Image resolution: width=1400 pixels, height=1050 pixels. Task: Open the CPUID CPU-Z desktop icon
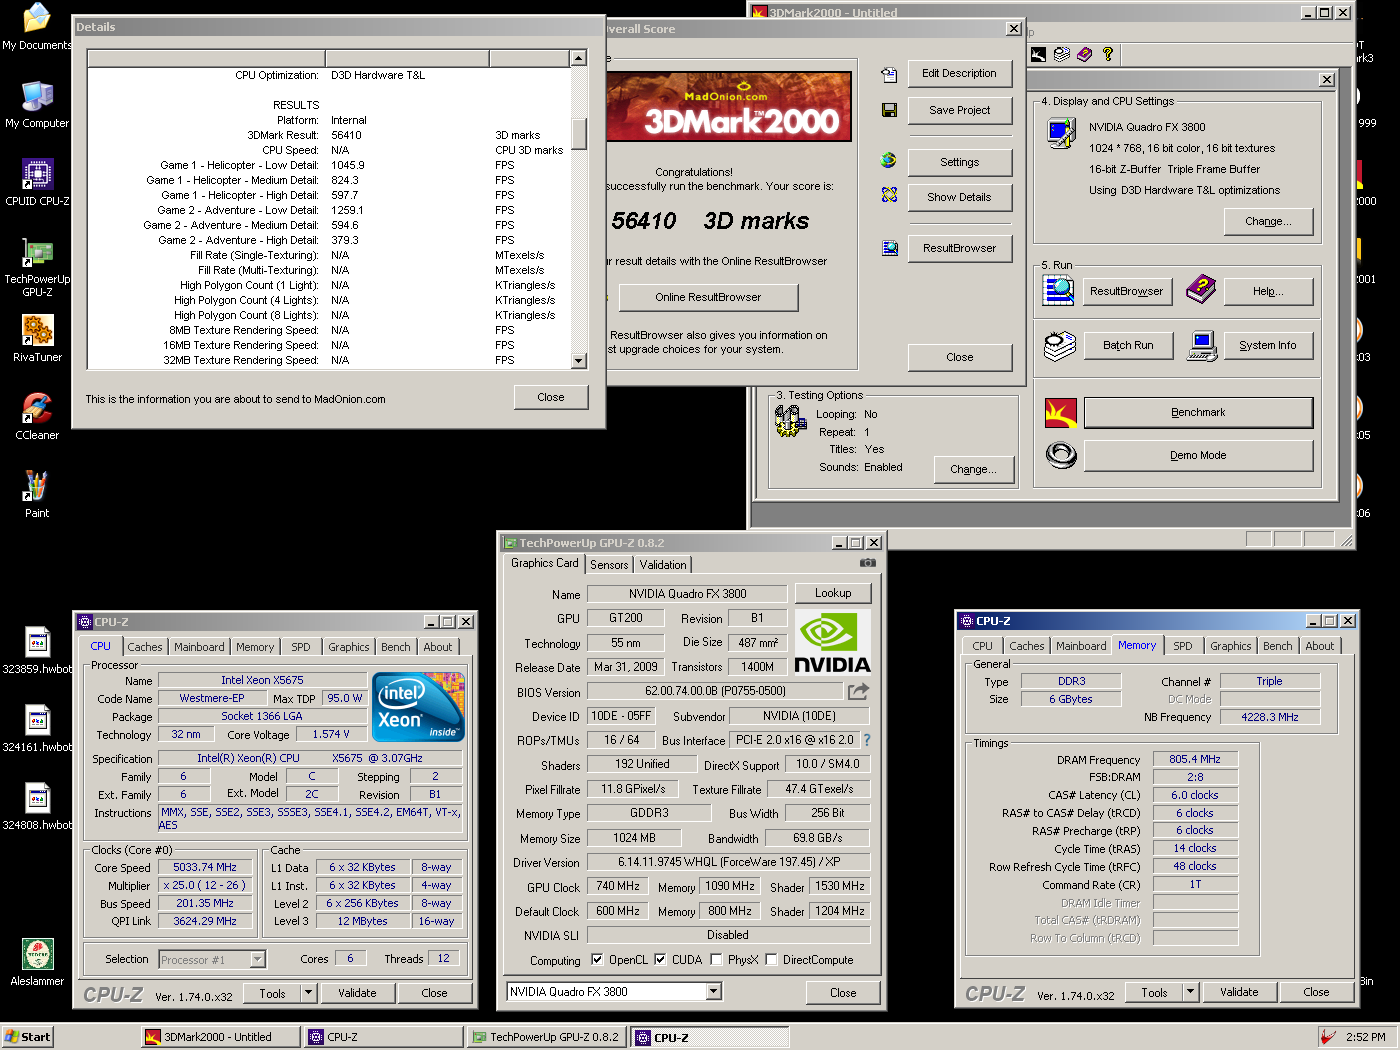coord(37,174)
